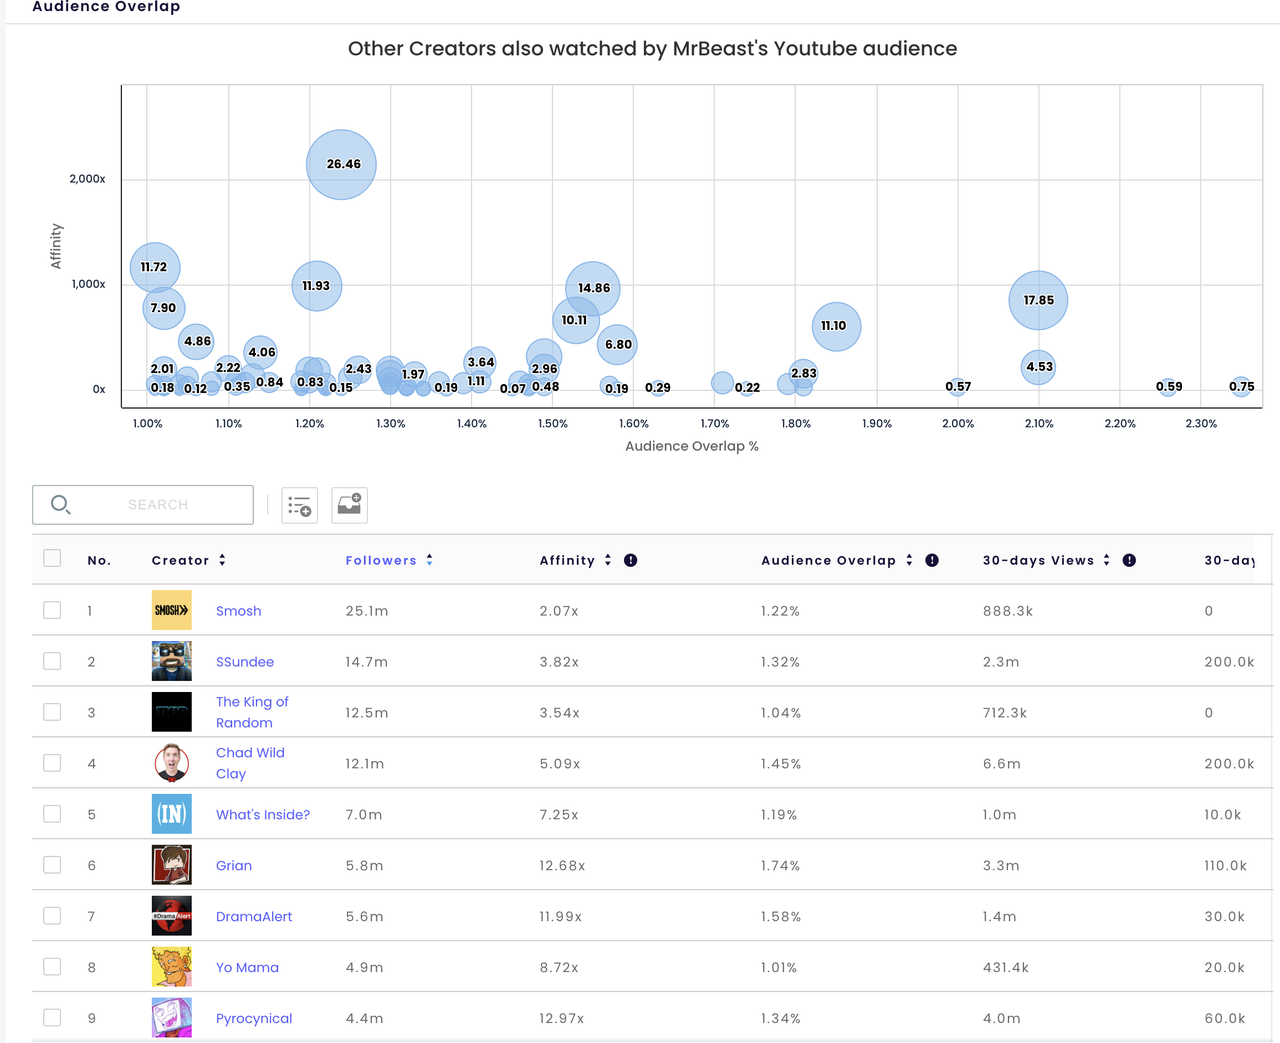Open the Yo Mama creator link
This screenshot has height=1043, width=1280.
point(247,968)
